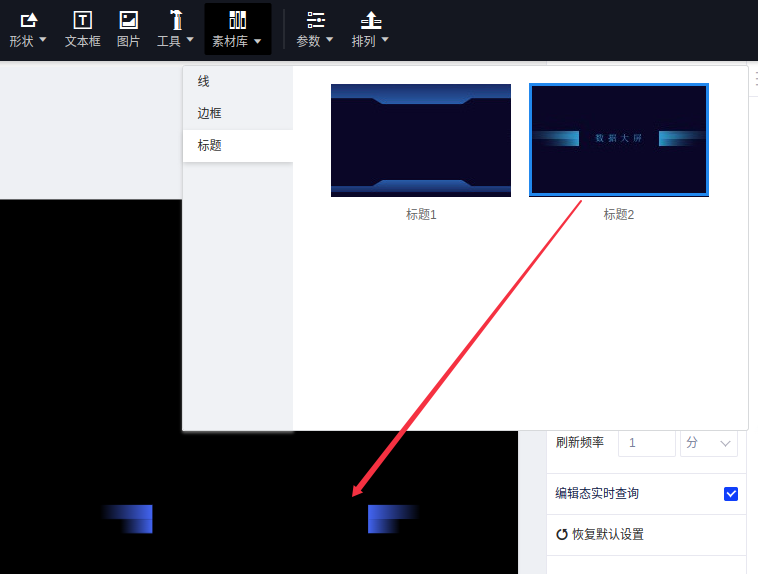This screenshot has height=574, width=758.
Task: Choose the 标题 category item
Action: (209, 146)
